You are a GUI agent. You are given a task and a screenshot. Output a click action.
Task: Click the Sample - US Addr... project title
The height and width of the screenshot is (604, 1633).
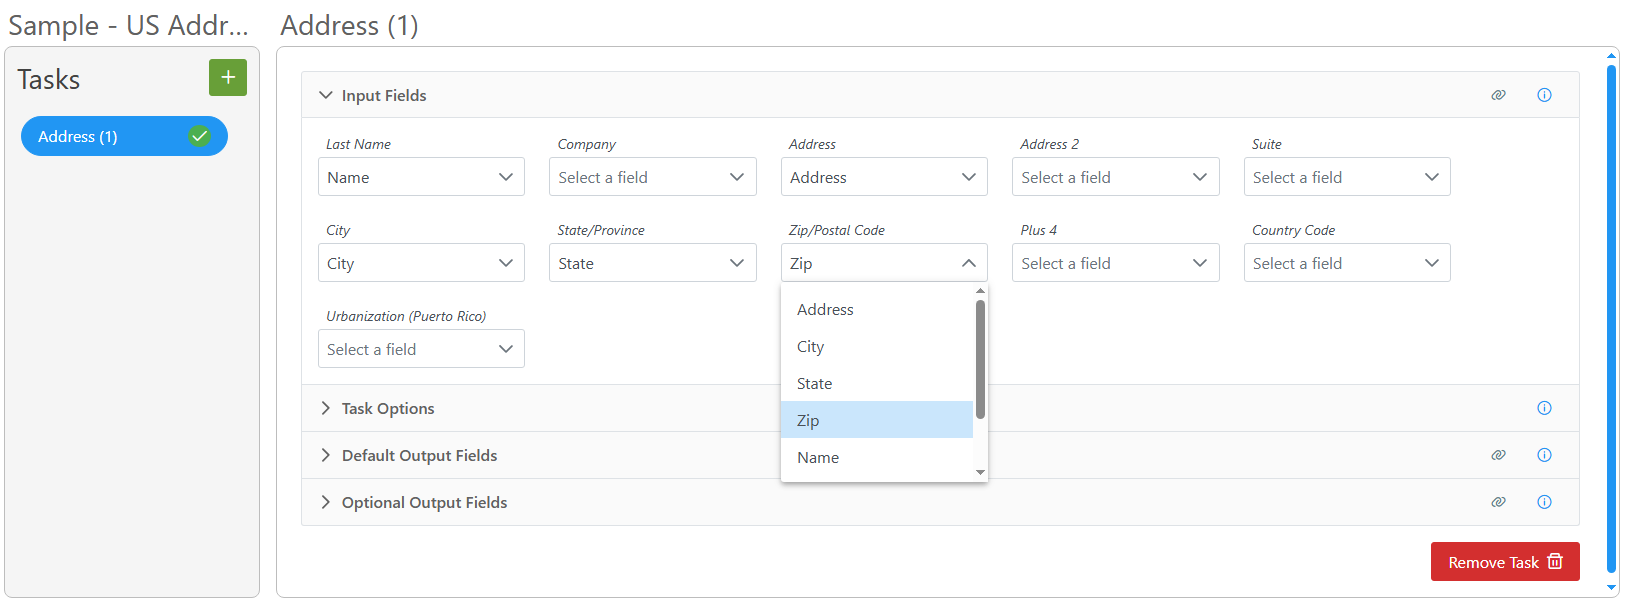(128, 25)
